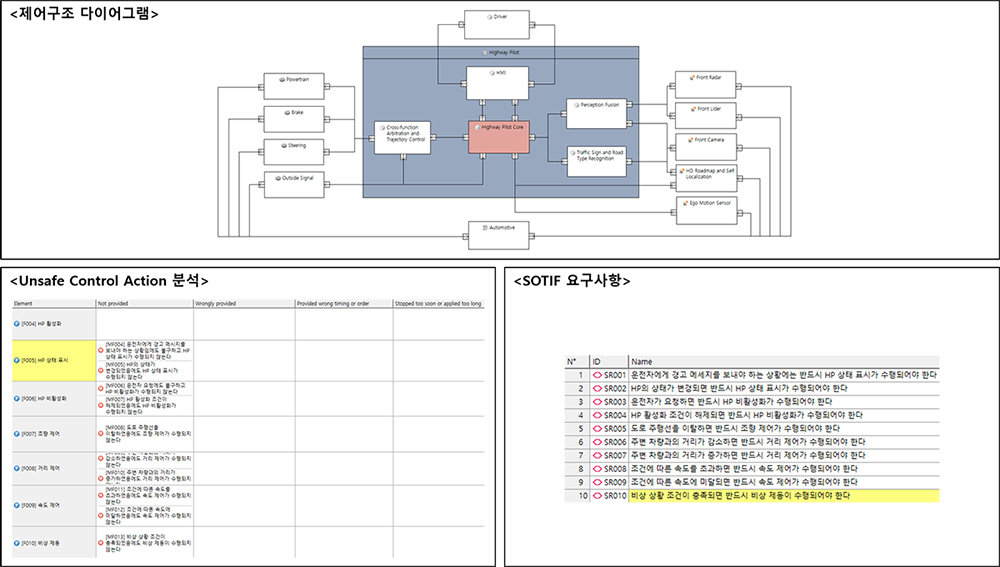Select the SR001 requirement icon

point(597,375)
